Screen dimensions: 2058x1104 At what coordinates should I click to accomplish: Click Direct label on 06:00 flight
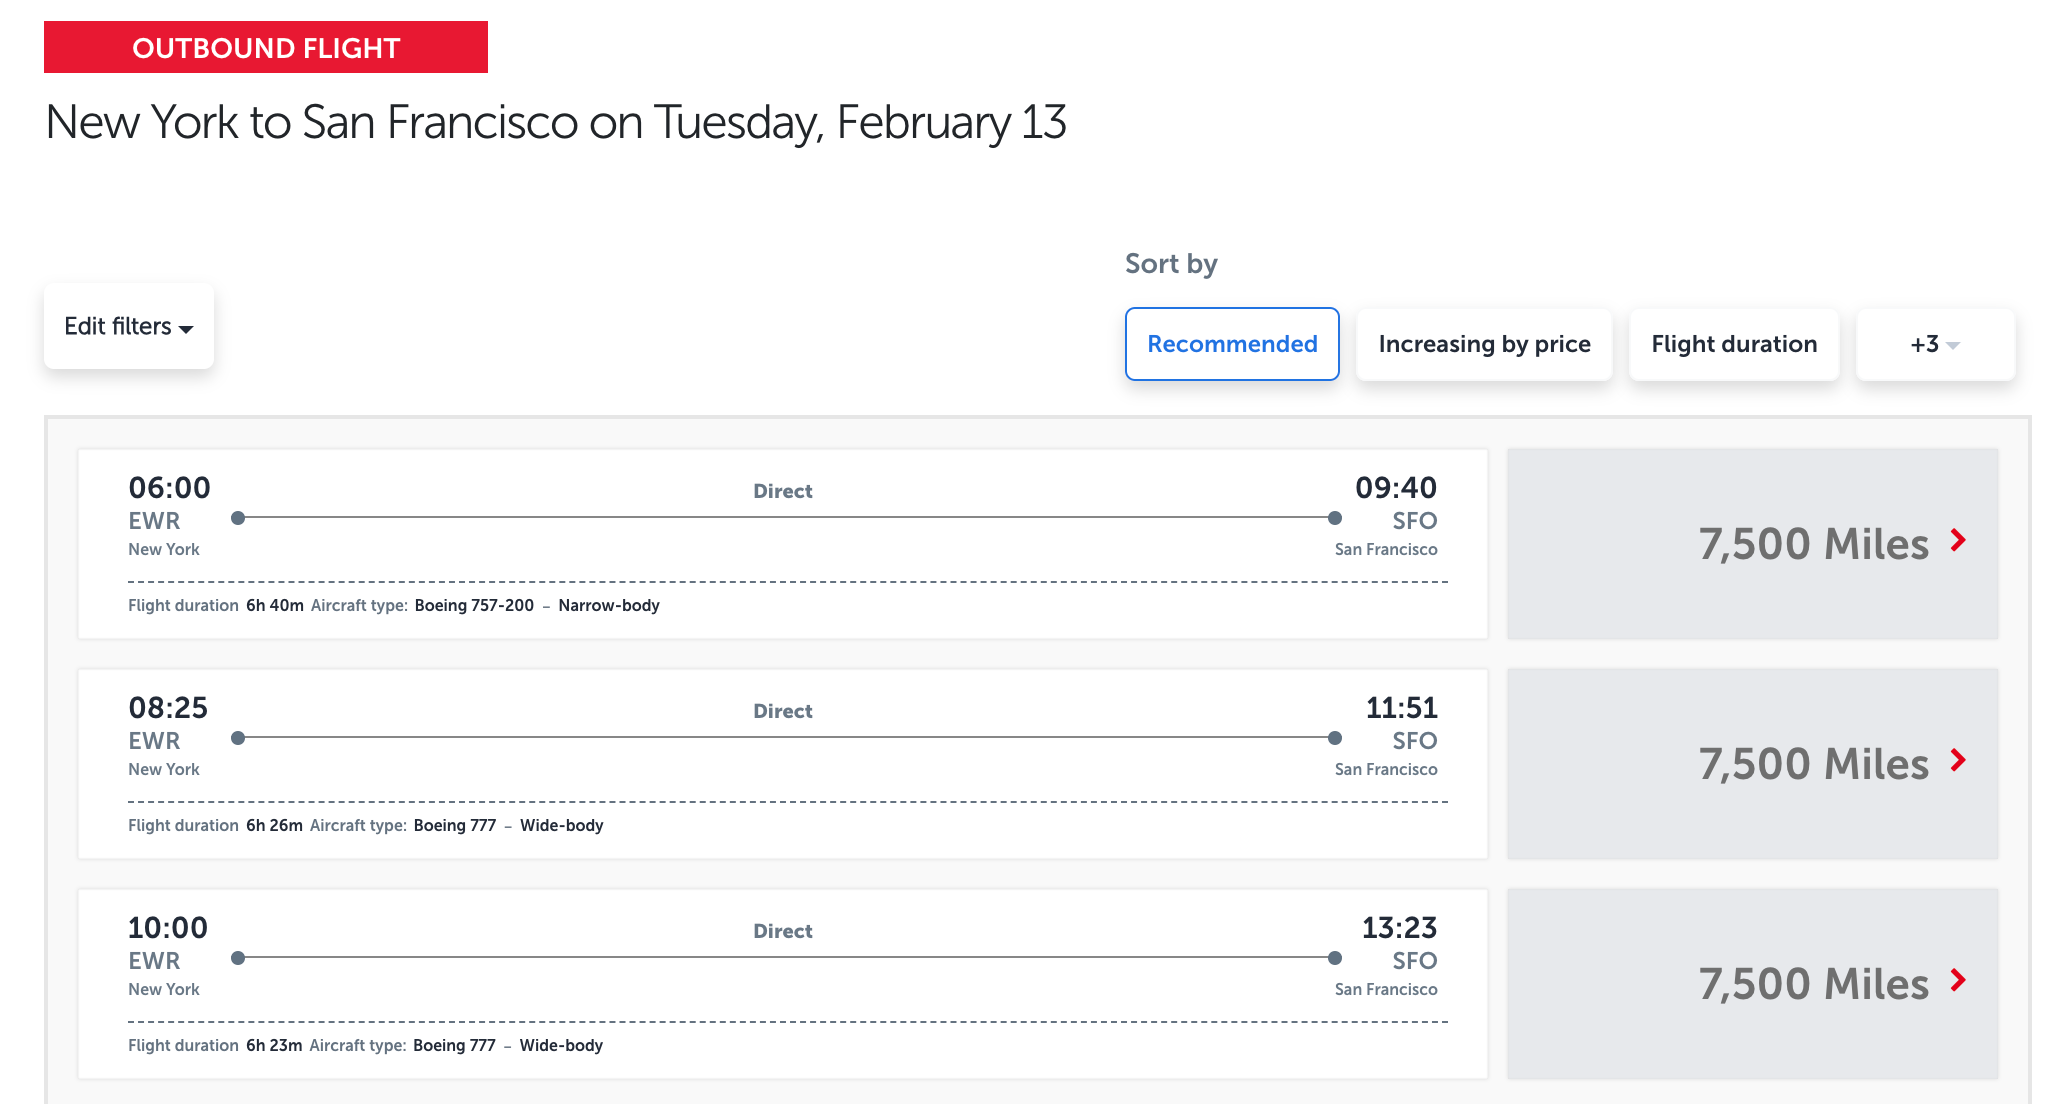coord(782,491)
